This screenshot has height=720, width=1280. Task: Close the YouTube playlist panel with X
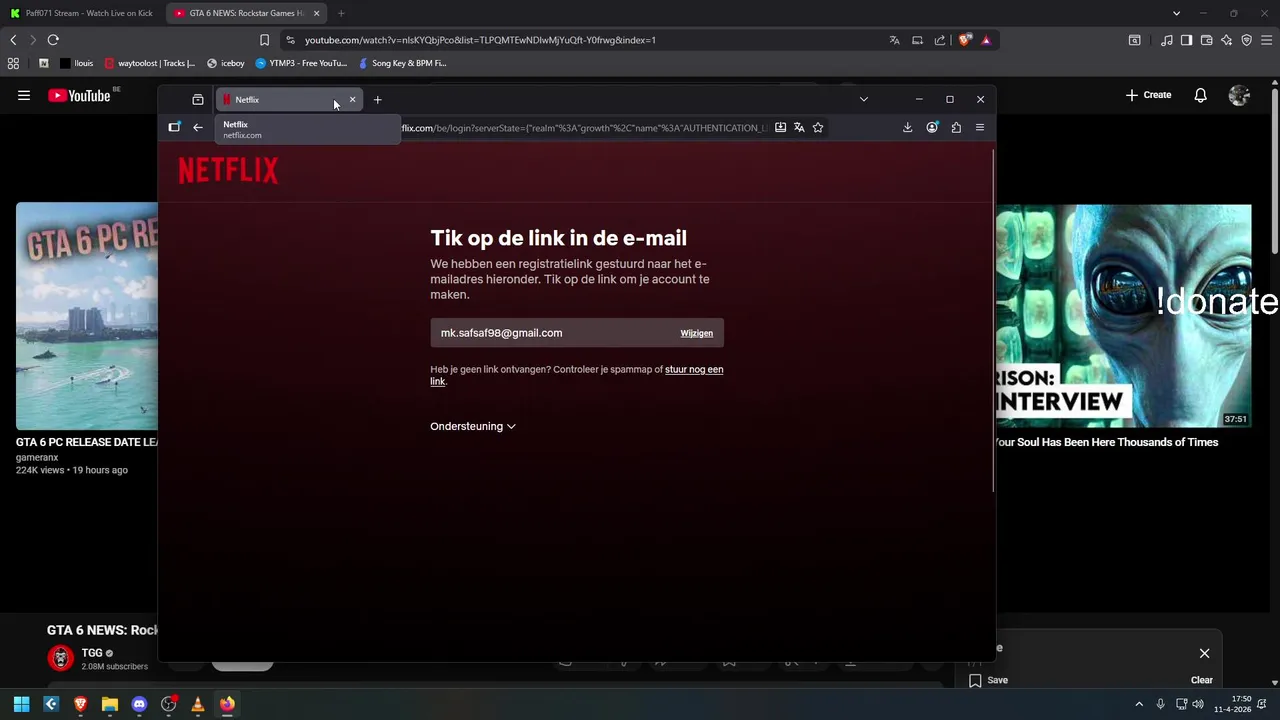[1204, 653]
